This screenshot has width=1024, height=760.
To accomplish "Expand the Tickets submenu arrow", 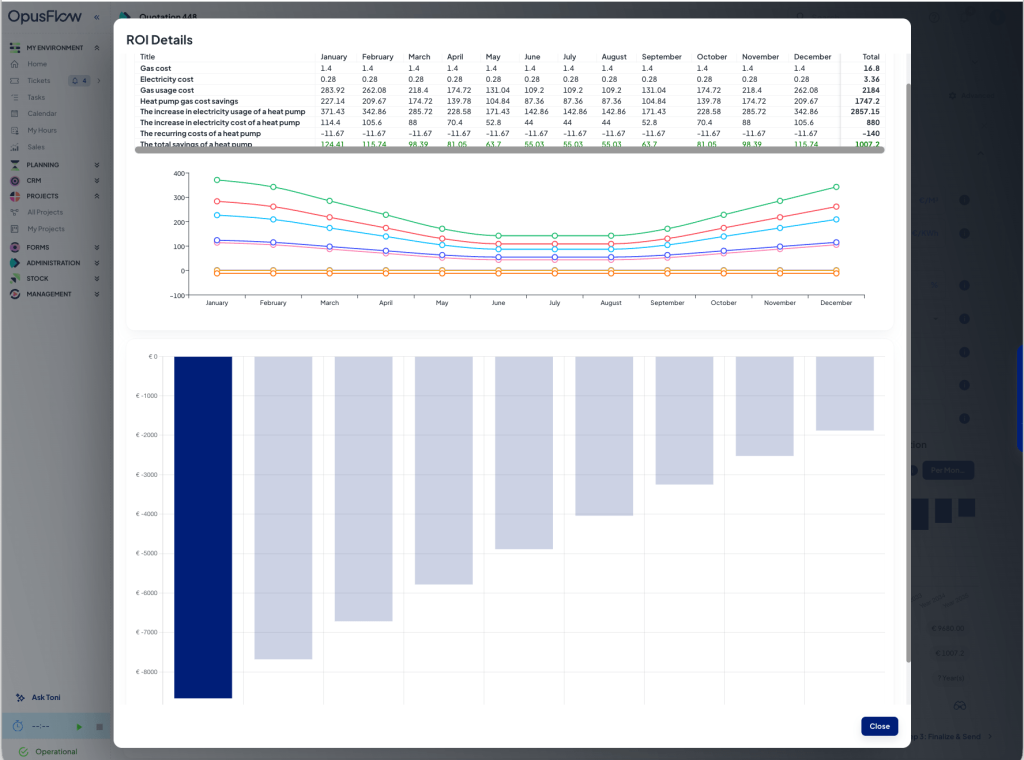I will 99,81.
